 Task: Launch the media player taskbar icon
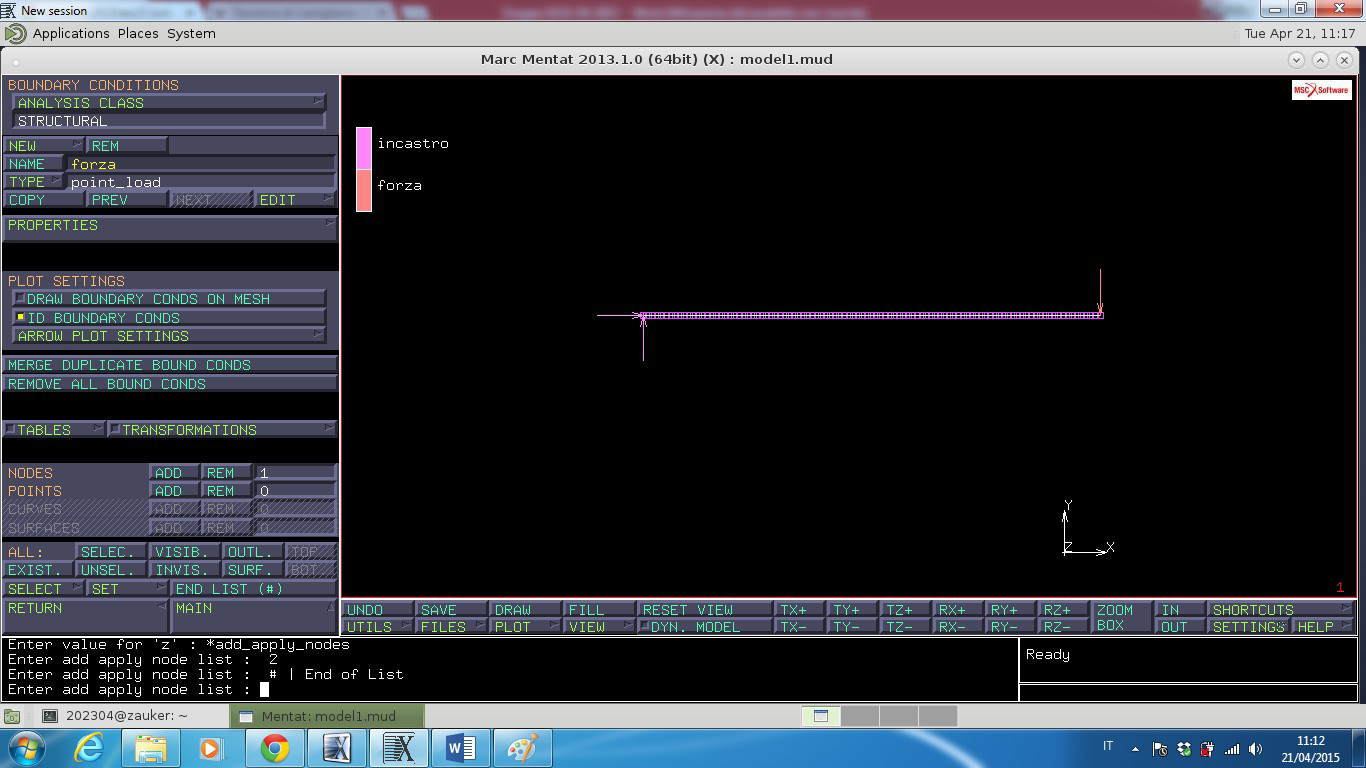211,748
